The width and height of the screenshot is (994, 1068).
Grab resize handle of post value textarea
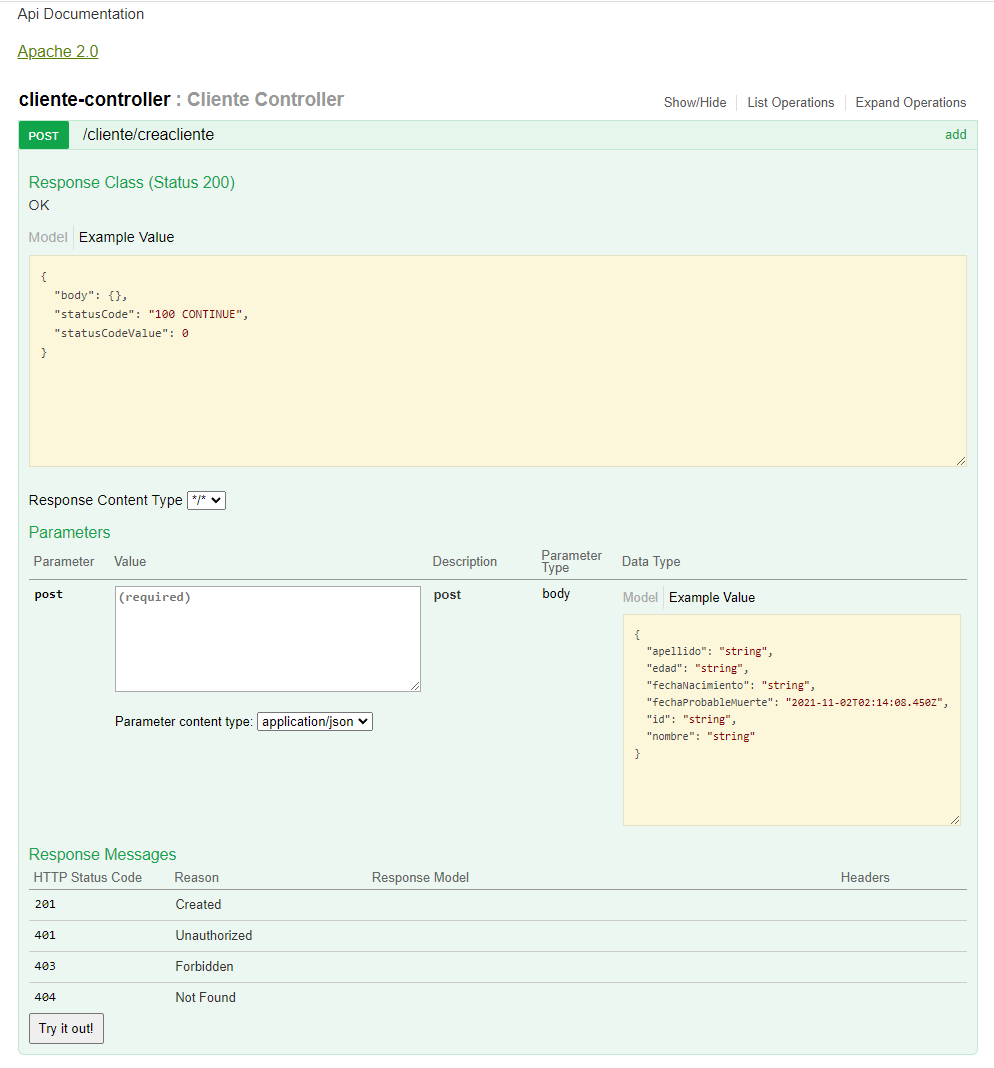[415, 686]
